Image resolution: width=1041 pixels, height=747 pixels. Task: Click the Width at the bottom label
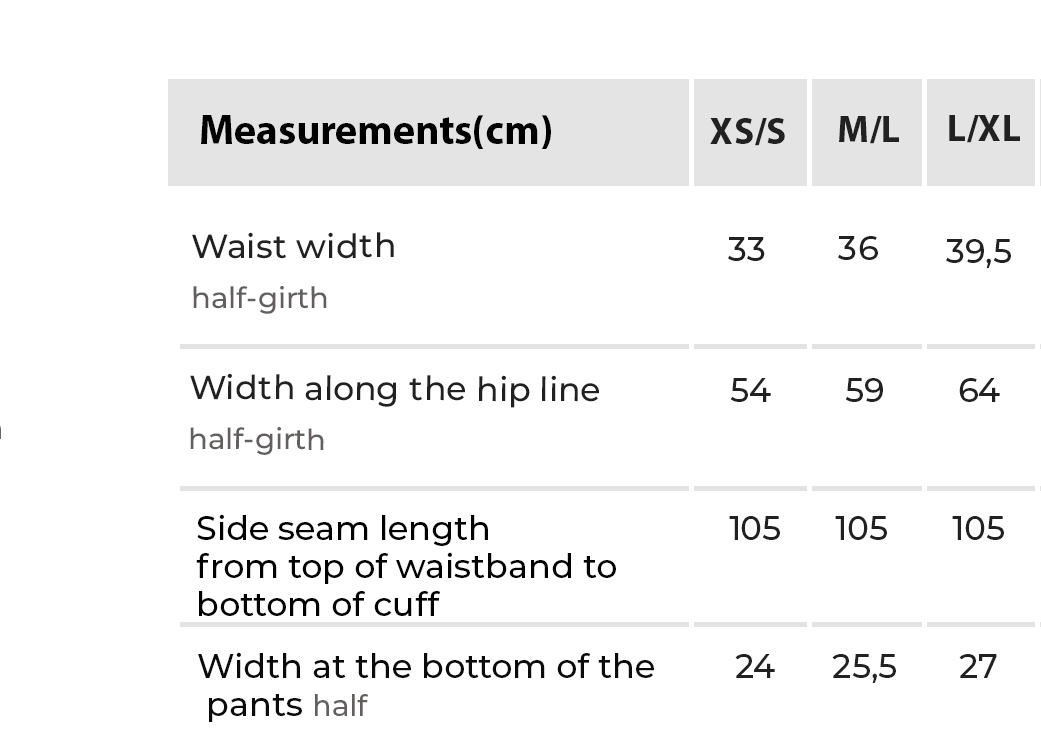pyautogui.click(x=425, y=667)
